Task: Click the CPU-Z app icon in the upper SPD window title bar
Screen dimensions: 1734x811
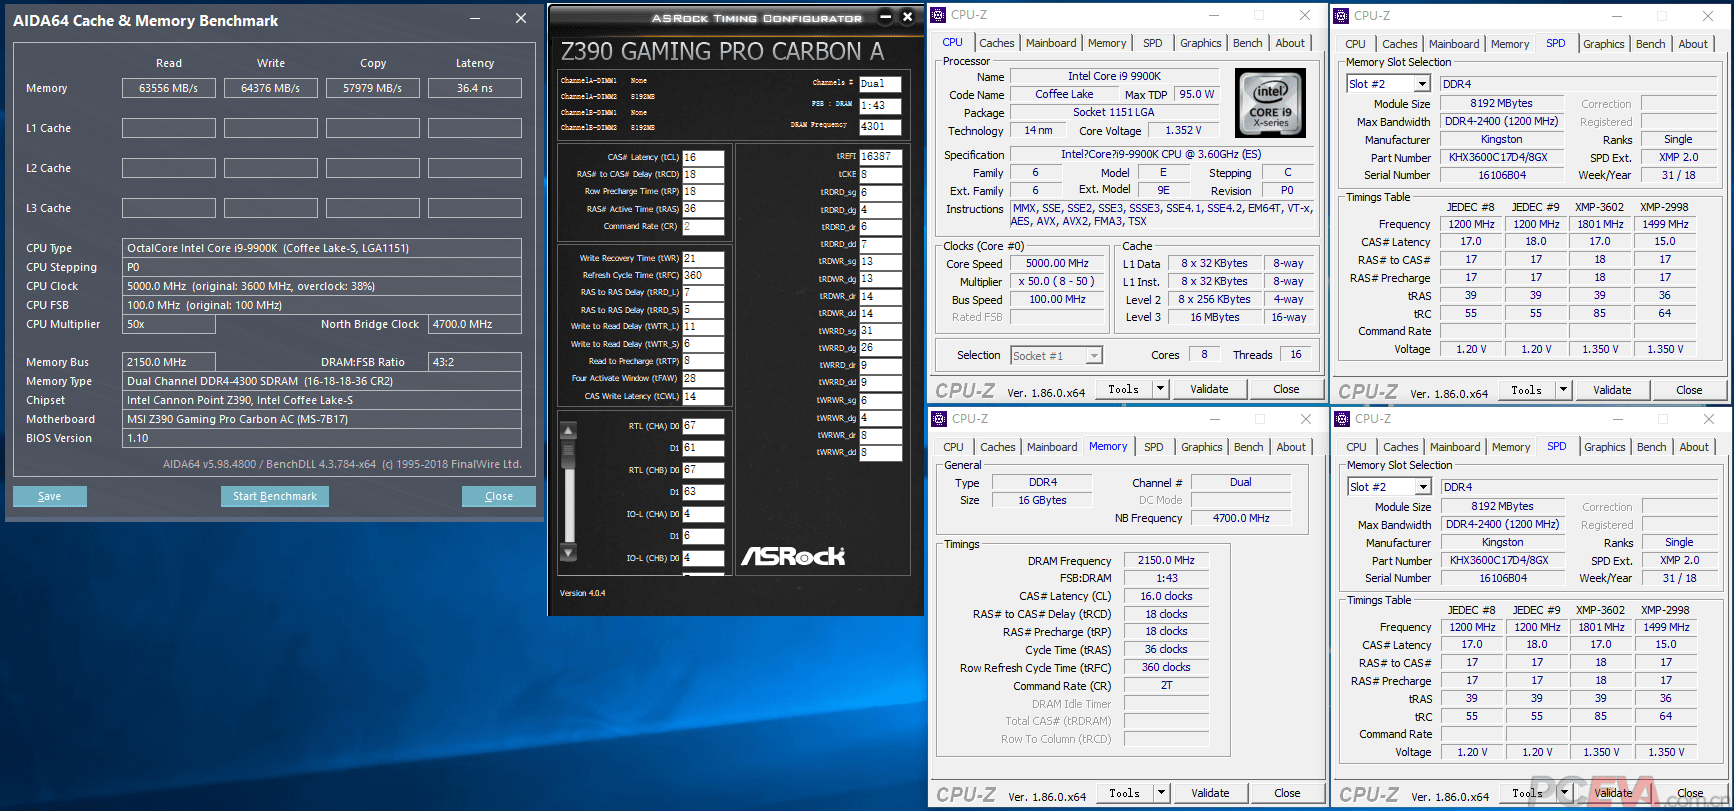Action: click(x=1341, y=15)
